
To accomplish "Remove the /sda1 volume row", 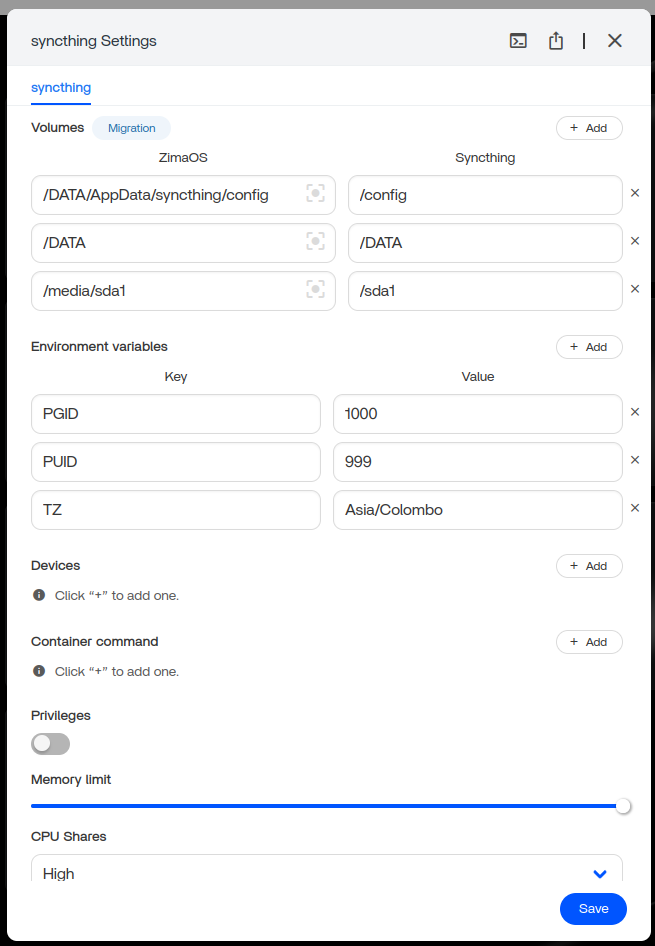I will coord(635,289).
